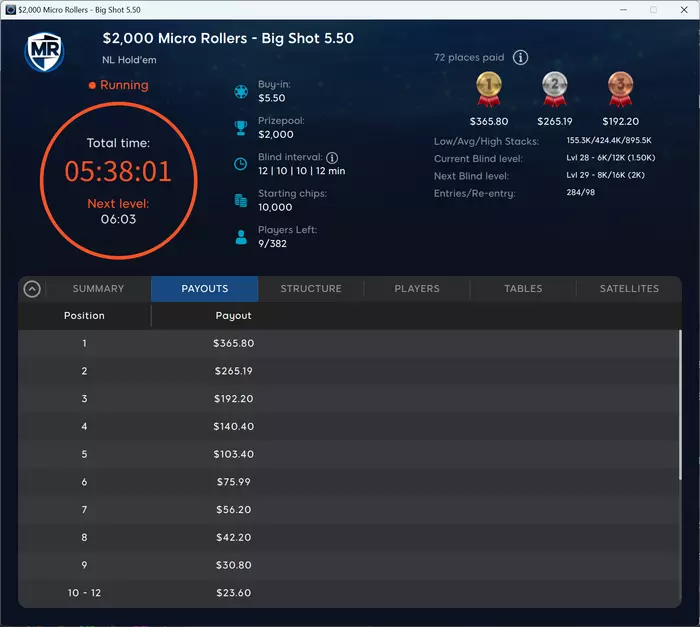Click the $56.20 payout row

[348, 510]
